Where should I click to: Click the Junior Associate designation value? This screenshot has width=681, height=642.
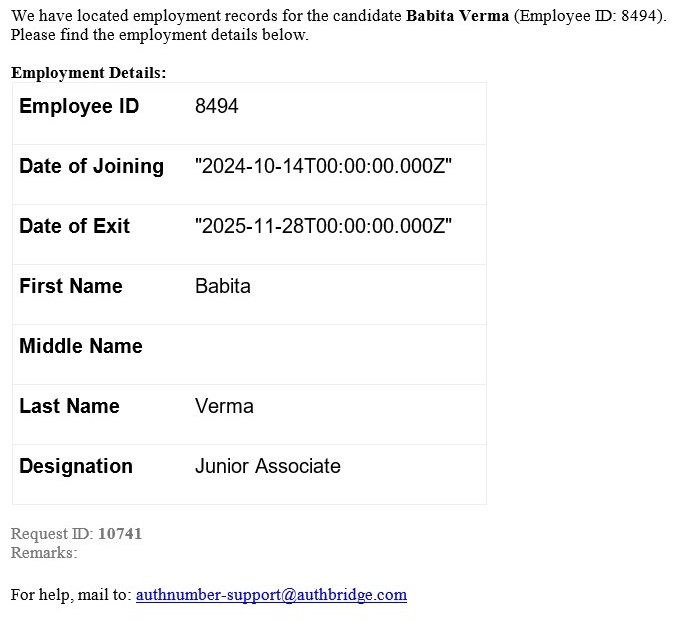pyautogui.click(x=268, y=467)
